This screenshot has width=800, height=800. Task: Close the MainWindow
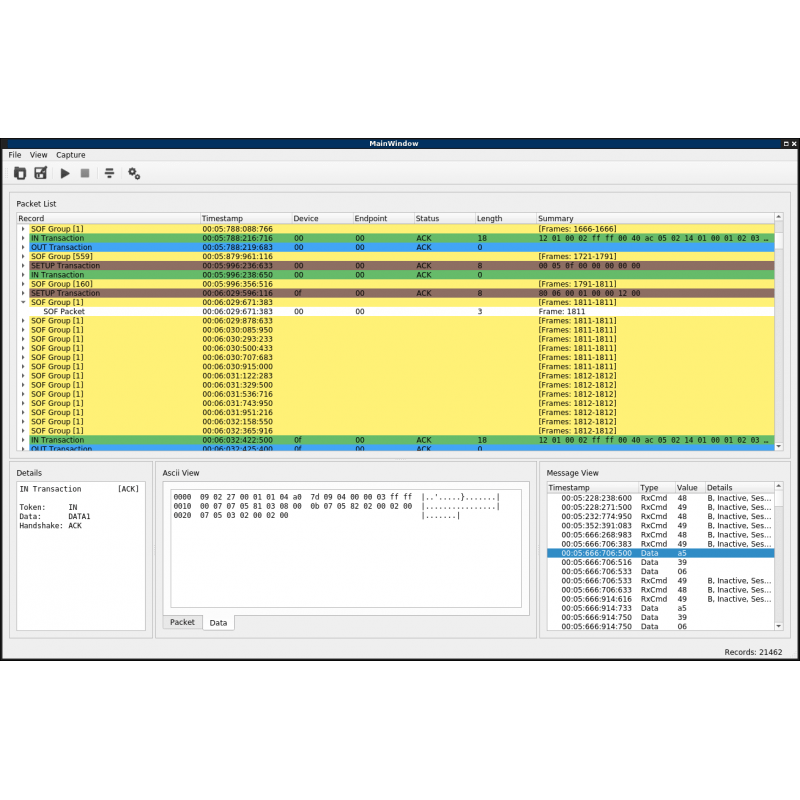(x=794, y=144)
